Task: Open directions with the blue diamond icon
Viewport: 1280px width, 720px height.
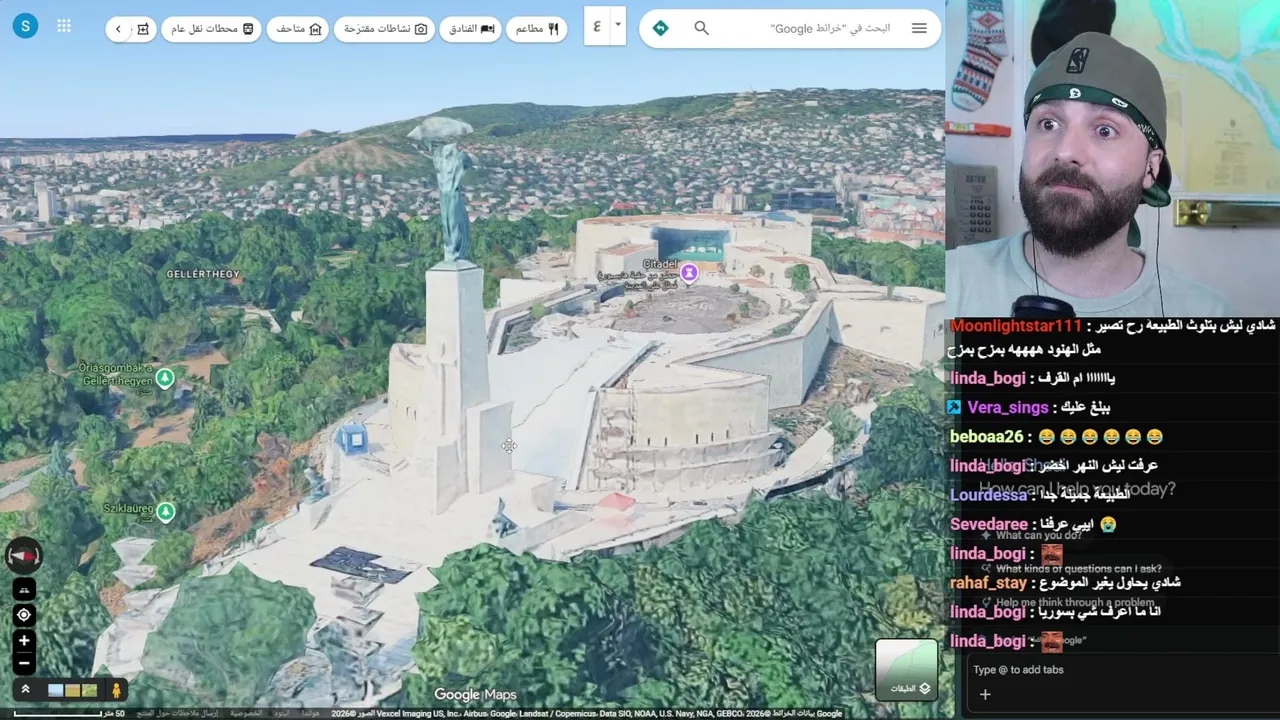Action: coord(660,28)
